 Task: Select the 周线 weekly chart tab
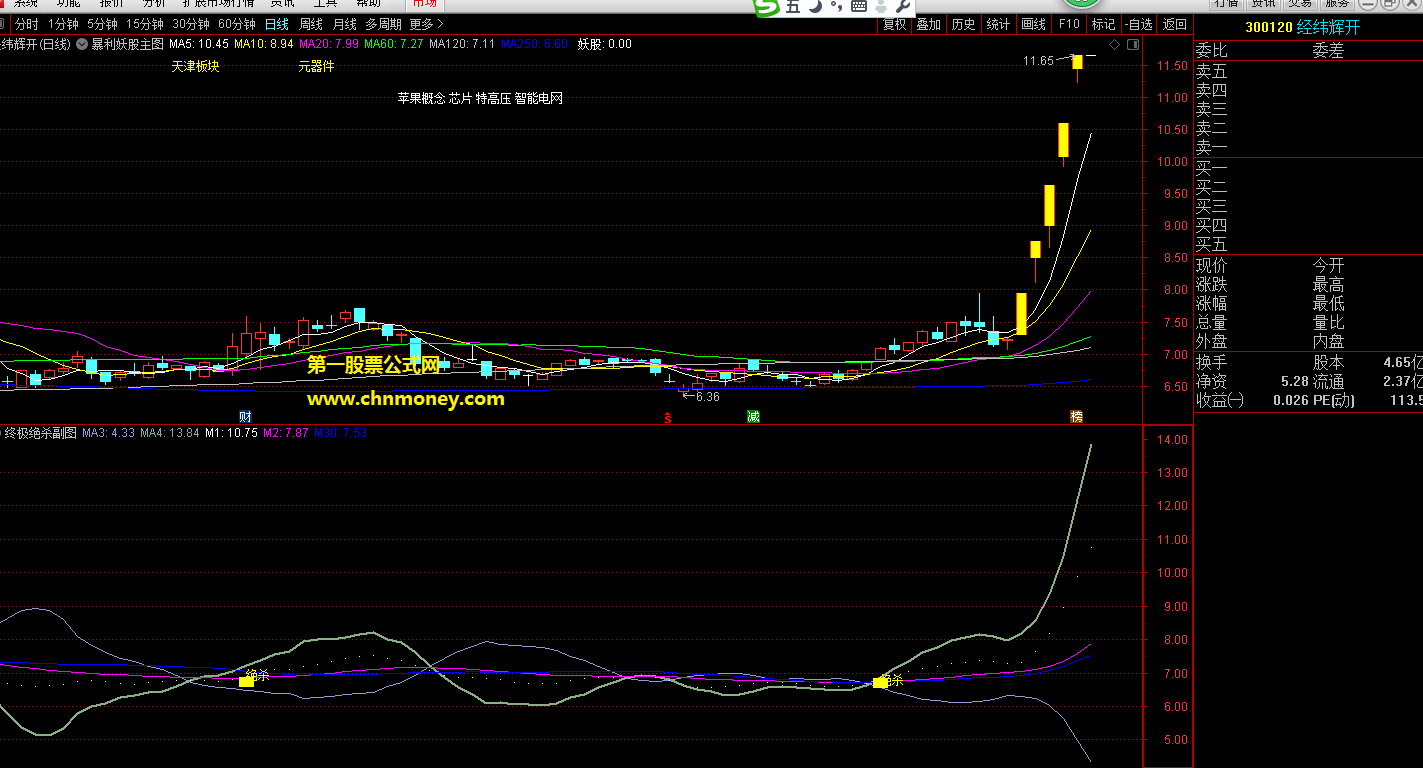point(311,24)
